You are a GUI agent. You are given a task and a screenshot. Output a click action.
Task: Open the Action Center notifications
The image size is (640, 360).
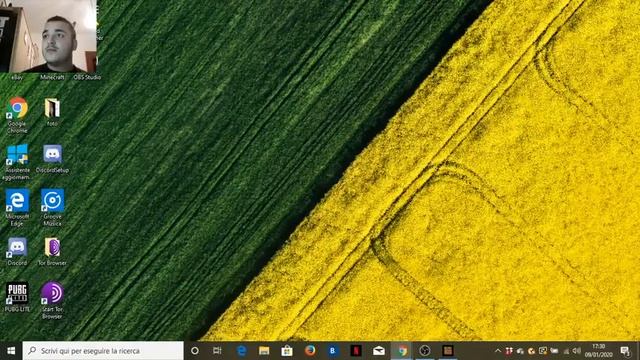625,351
